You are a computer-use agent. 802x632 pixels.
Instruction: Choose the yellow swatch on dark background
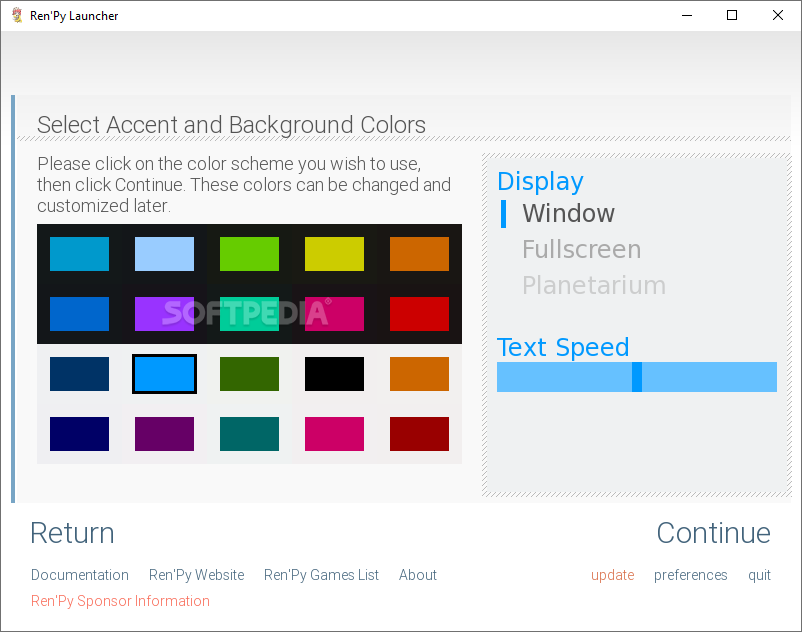coord(334,254)
